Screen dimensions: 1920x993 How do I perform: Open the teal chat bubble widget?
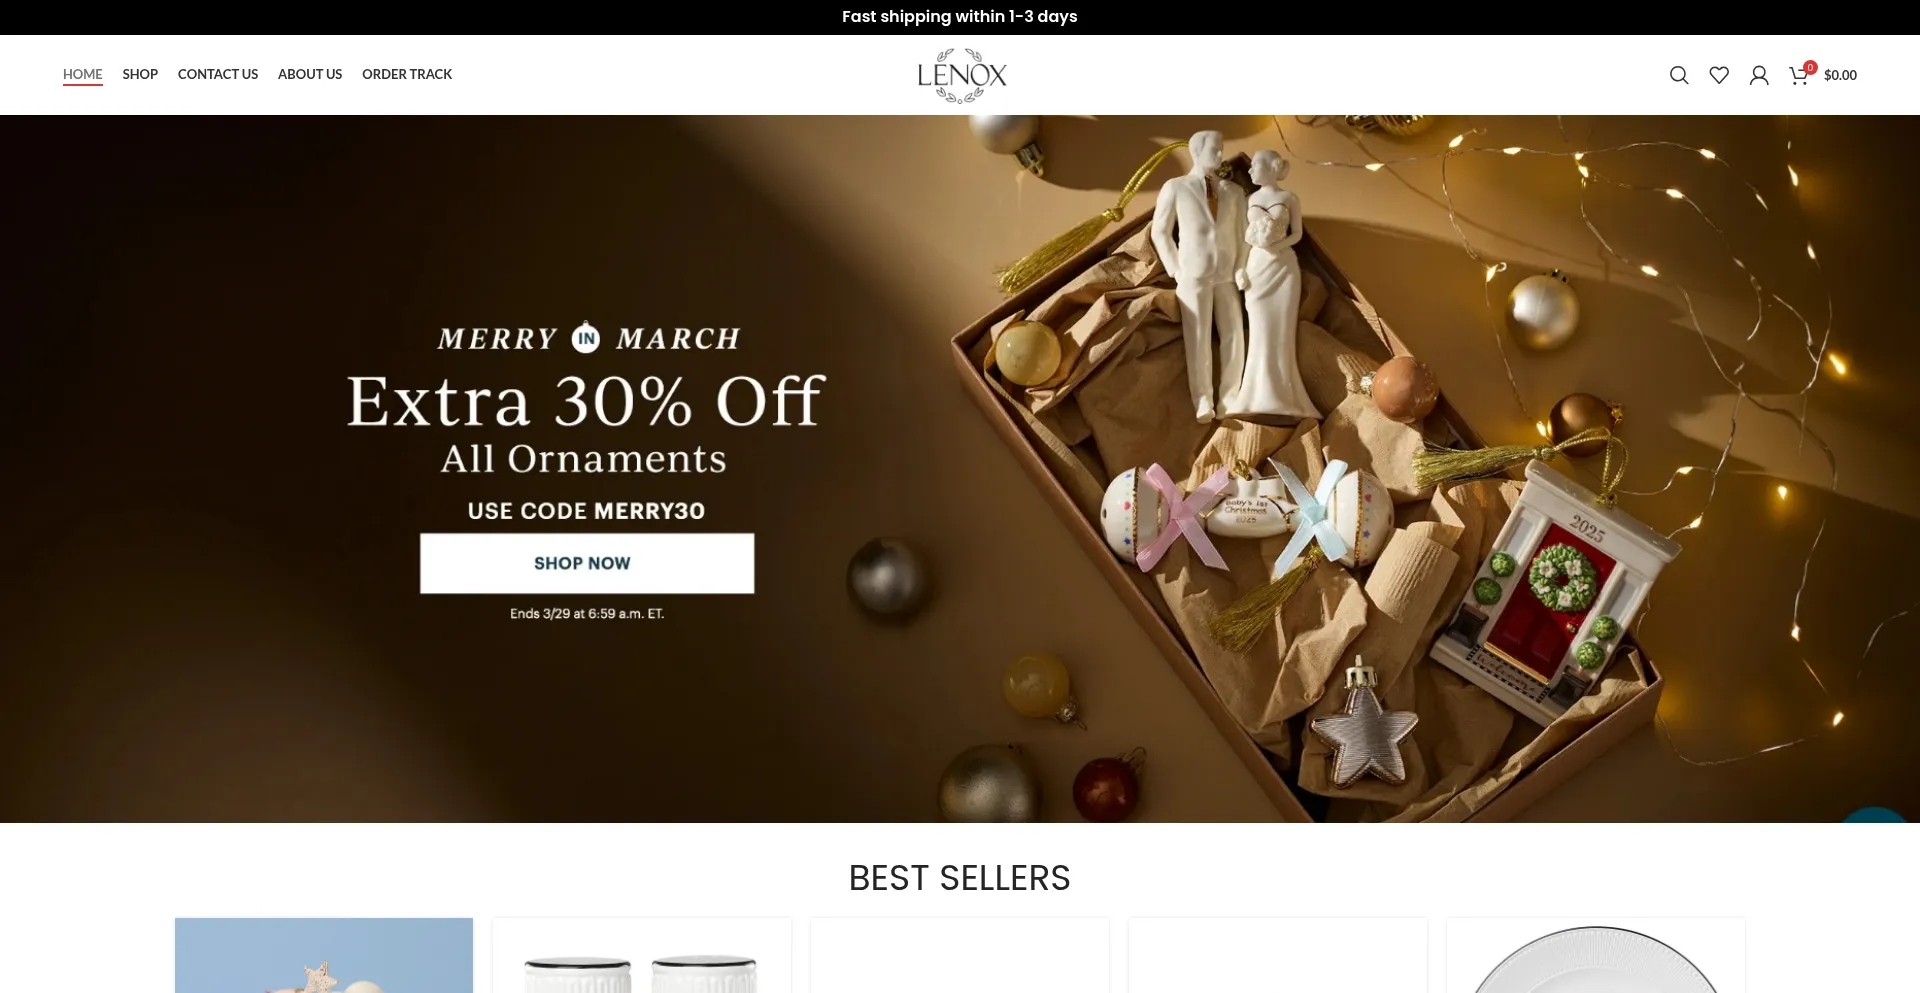[x=1876, y=815]
